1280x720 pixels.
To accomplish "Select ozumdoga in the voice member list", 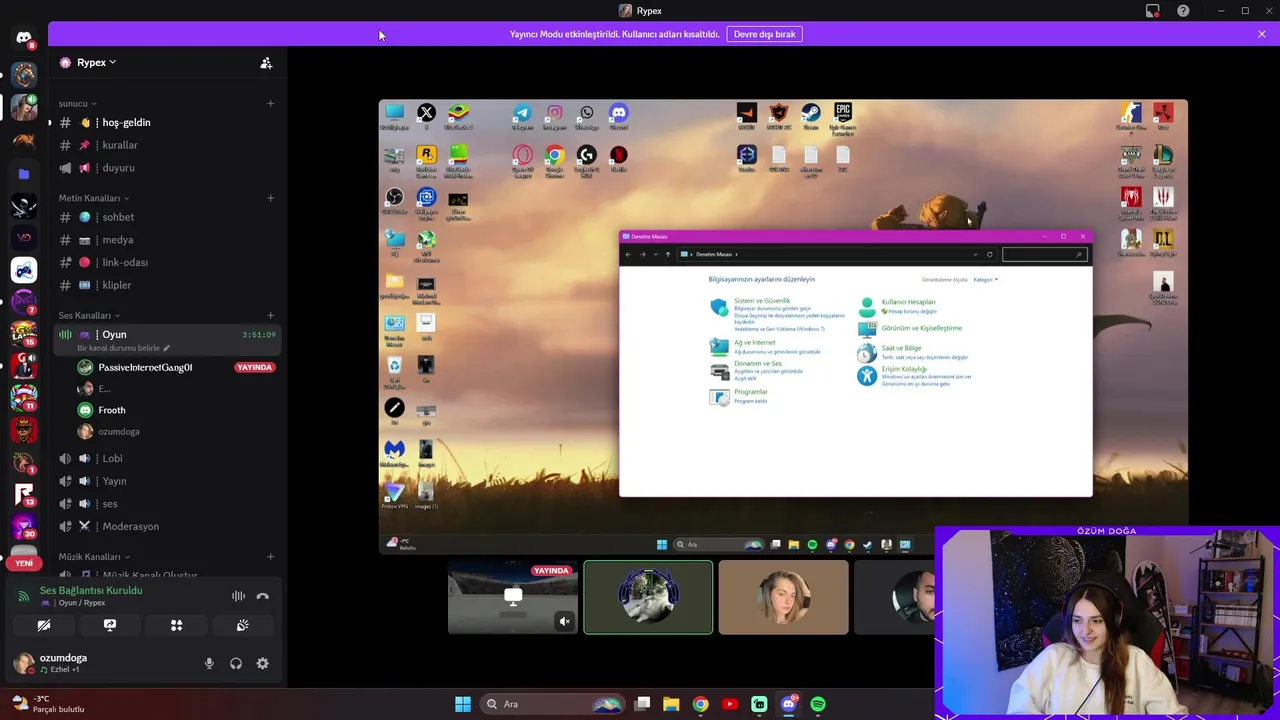I will (x=176, y=432).
